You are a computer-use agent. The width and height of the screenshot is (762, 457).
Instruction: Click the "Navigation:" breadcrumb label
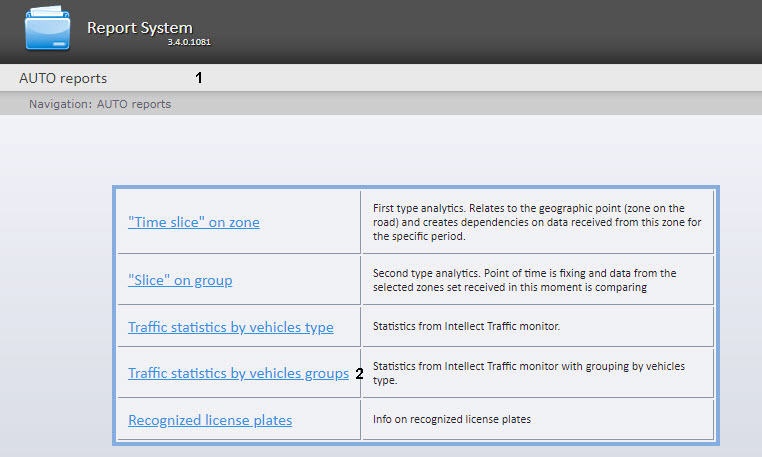click(x=60, y=104)
